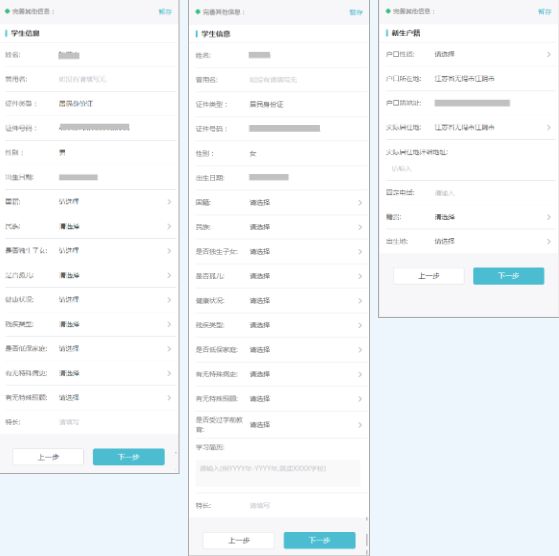Expand 是否低保家庭 selector in the female student's form

[x=279, y=350]
